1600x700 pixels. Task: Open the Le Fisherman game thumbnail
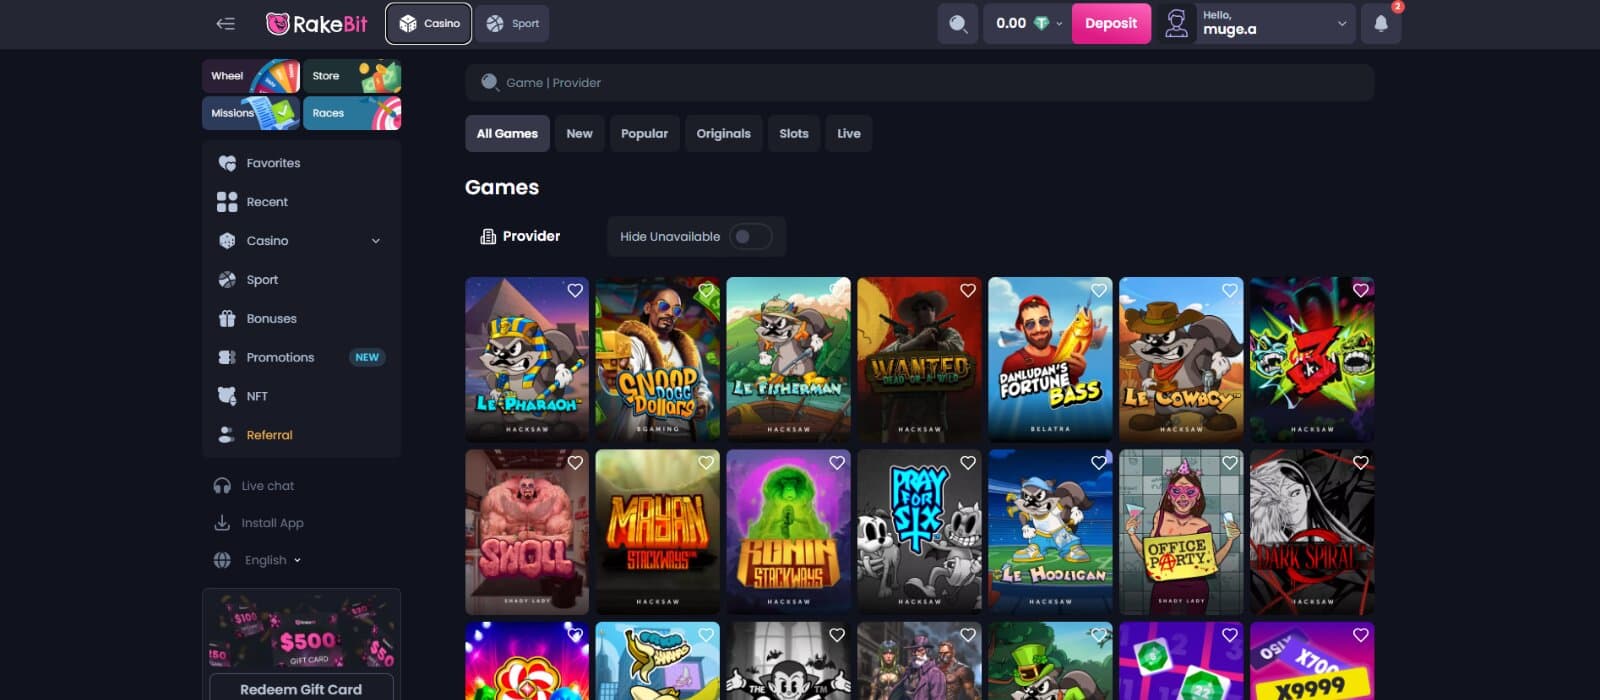click(788, 360)
